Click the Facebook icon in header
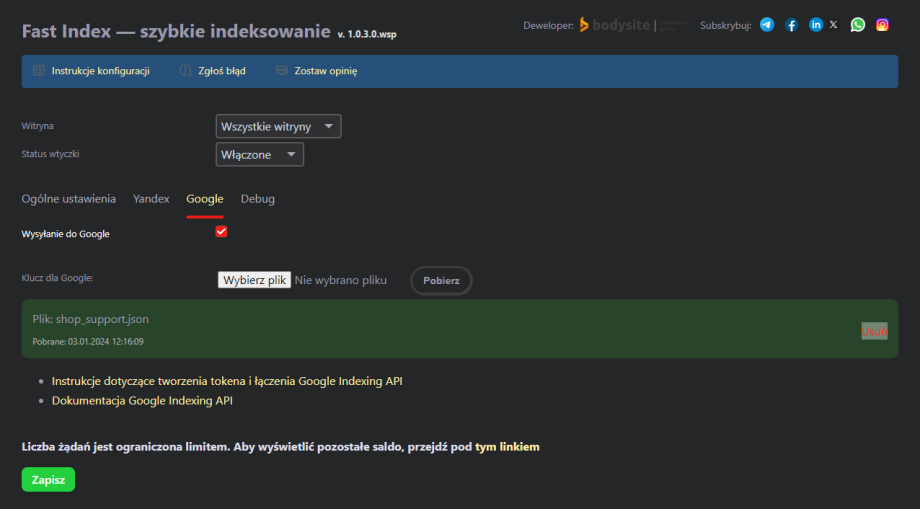920x509 pixels. click(x=791, y=25)
